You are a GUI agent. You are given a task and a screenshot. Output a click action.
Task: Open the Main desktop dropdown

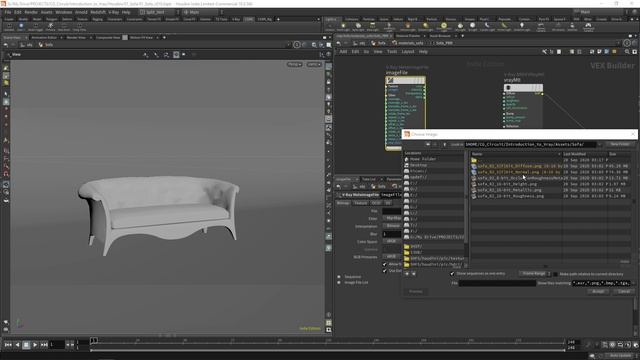pyautogui.click(x=201, y=12)
